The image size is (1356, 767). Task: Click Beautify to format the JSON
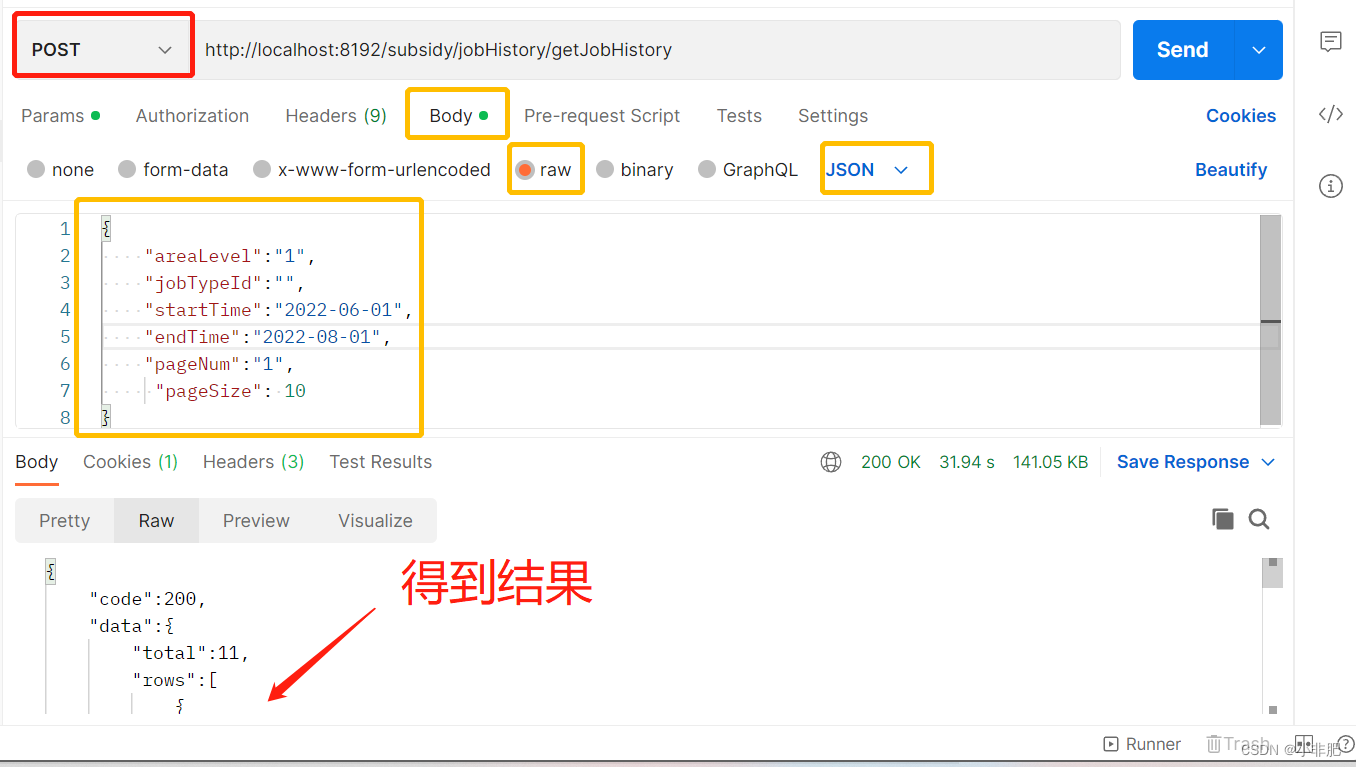(1231, 170)
